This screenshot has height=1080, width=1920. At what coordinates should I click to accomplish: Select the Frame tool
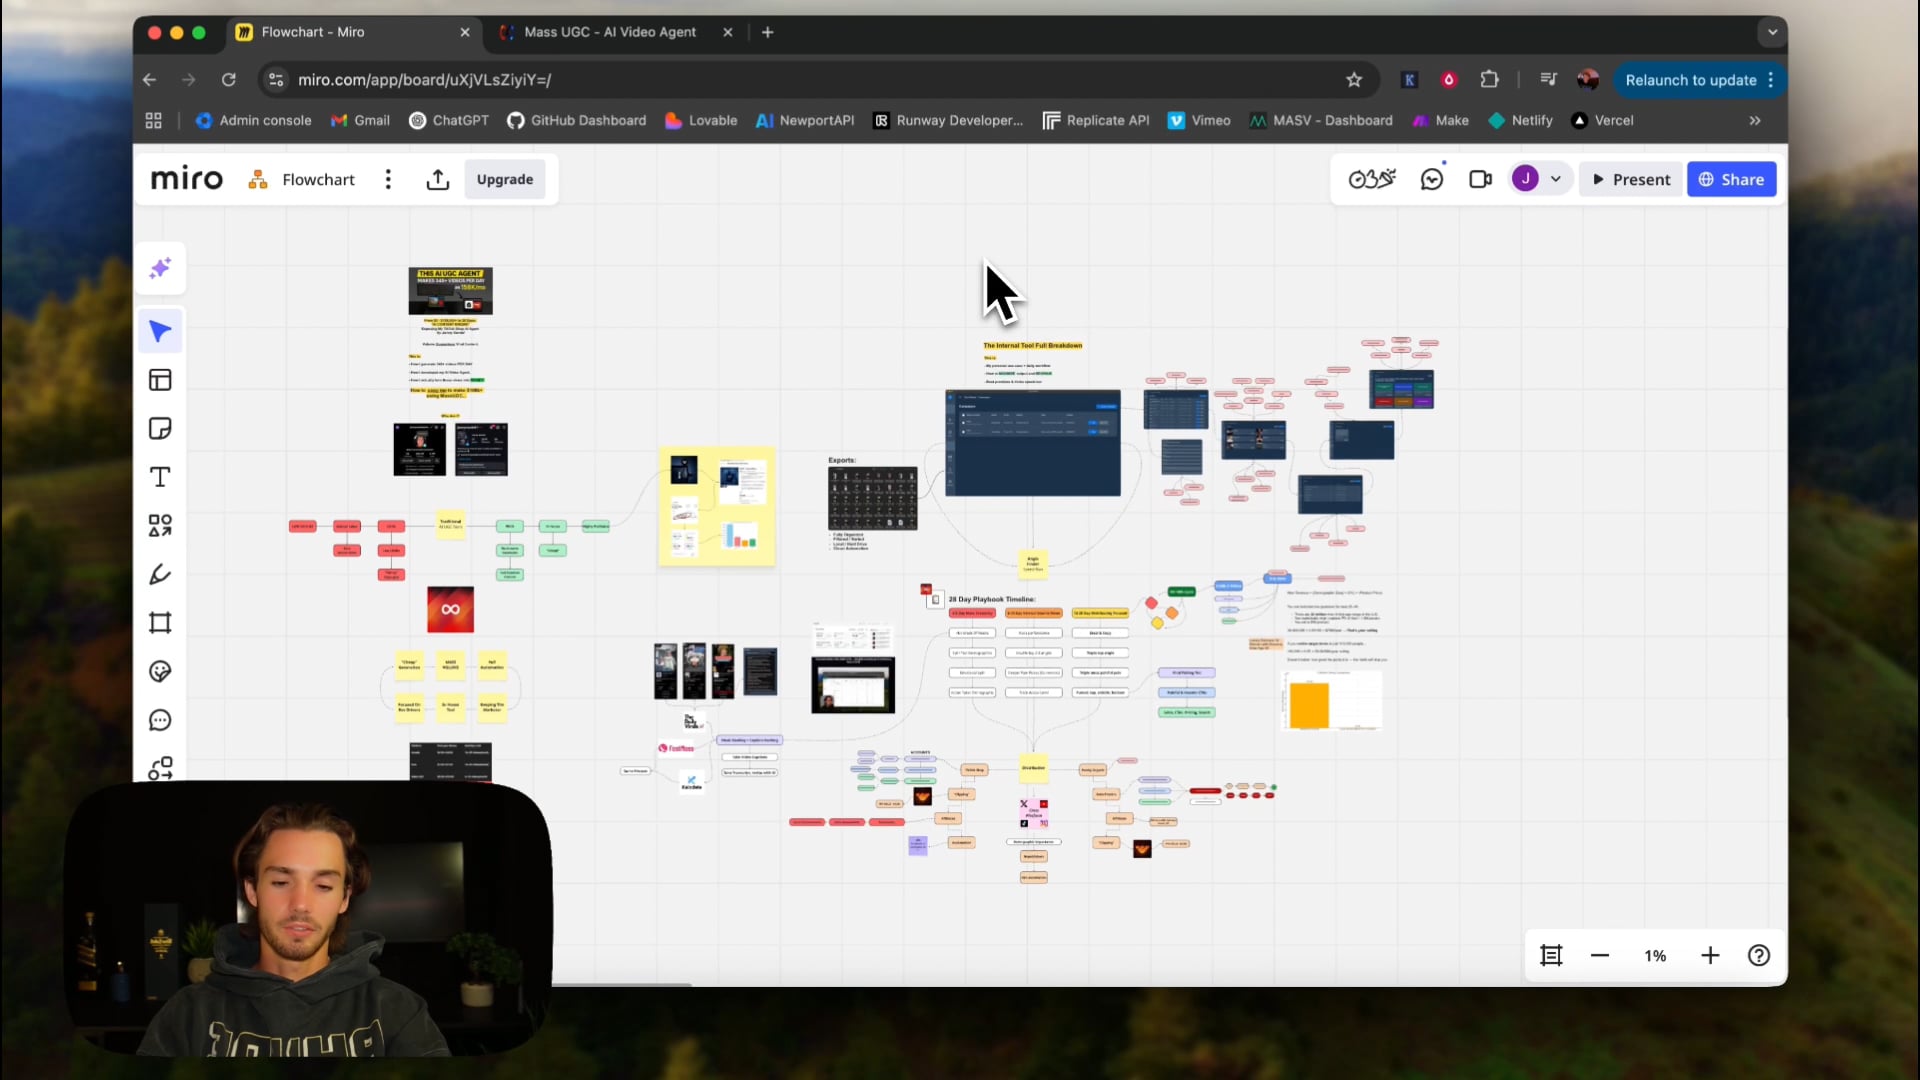(160, 623)
